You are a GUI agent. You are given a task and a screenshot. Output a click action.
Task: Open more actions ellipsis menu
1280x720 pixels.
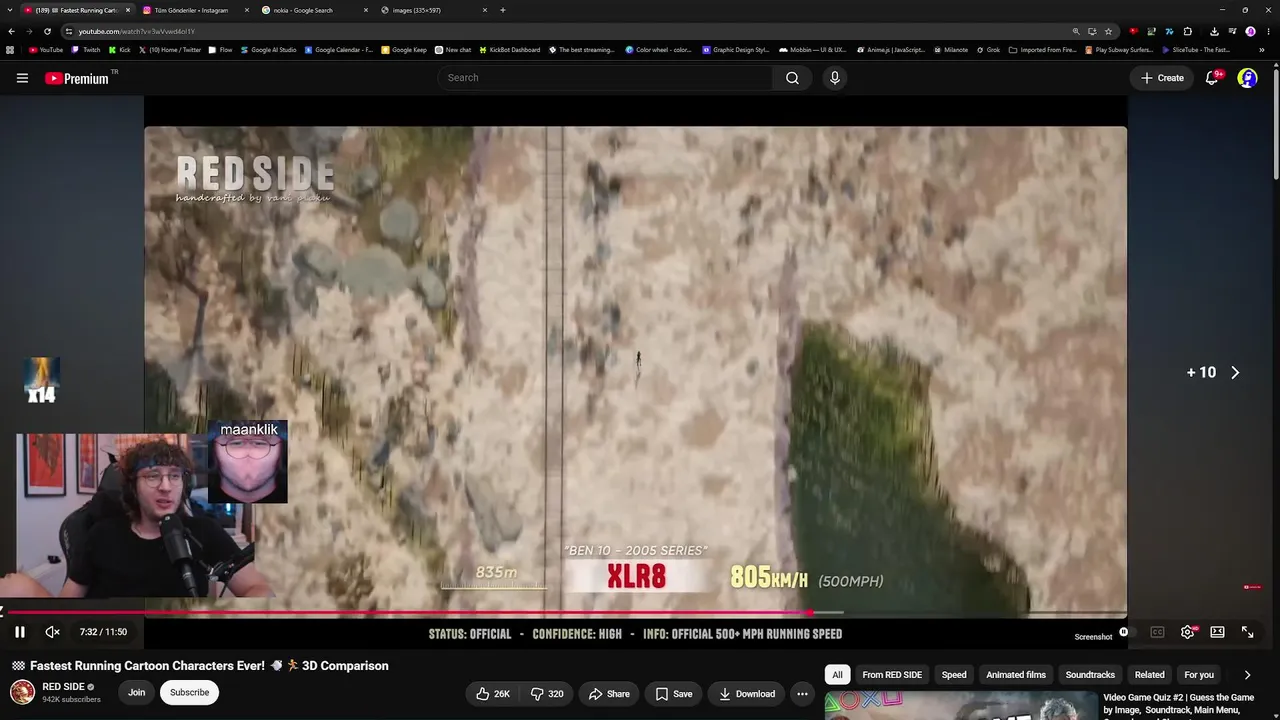click(802, 694)
